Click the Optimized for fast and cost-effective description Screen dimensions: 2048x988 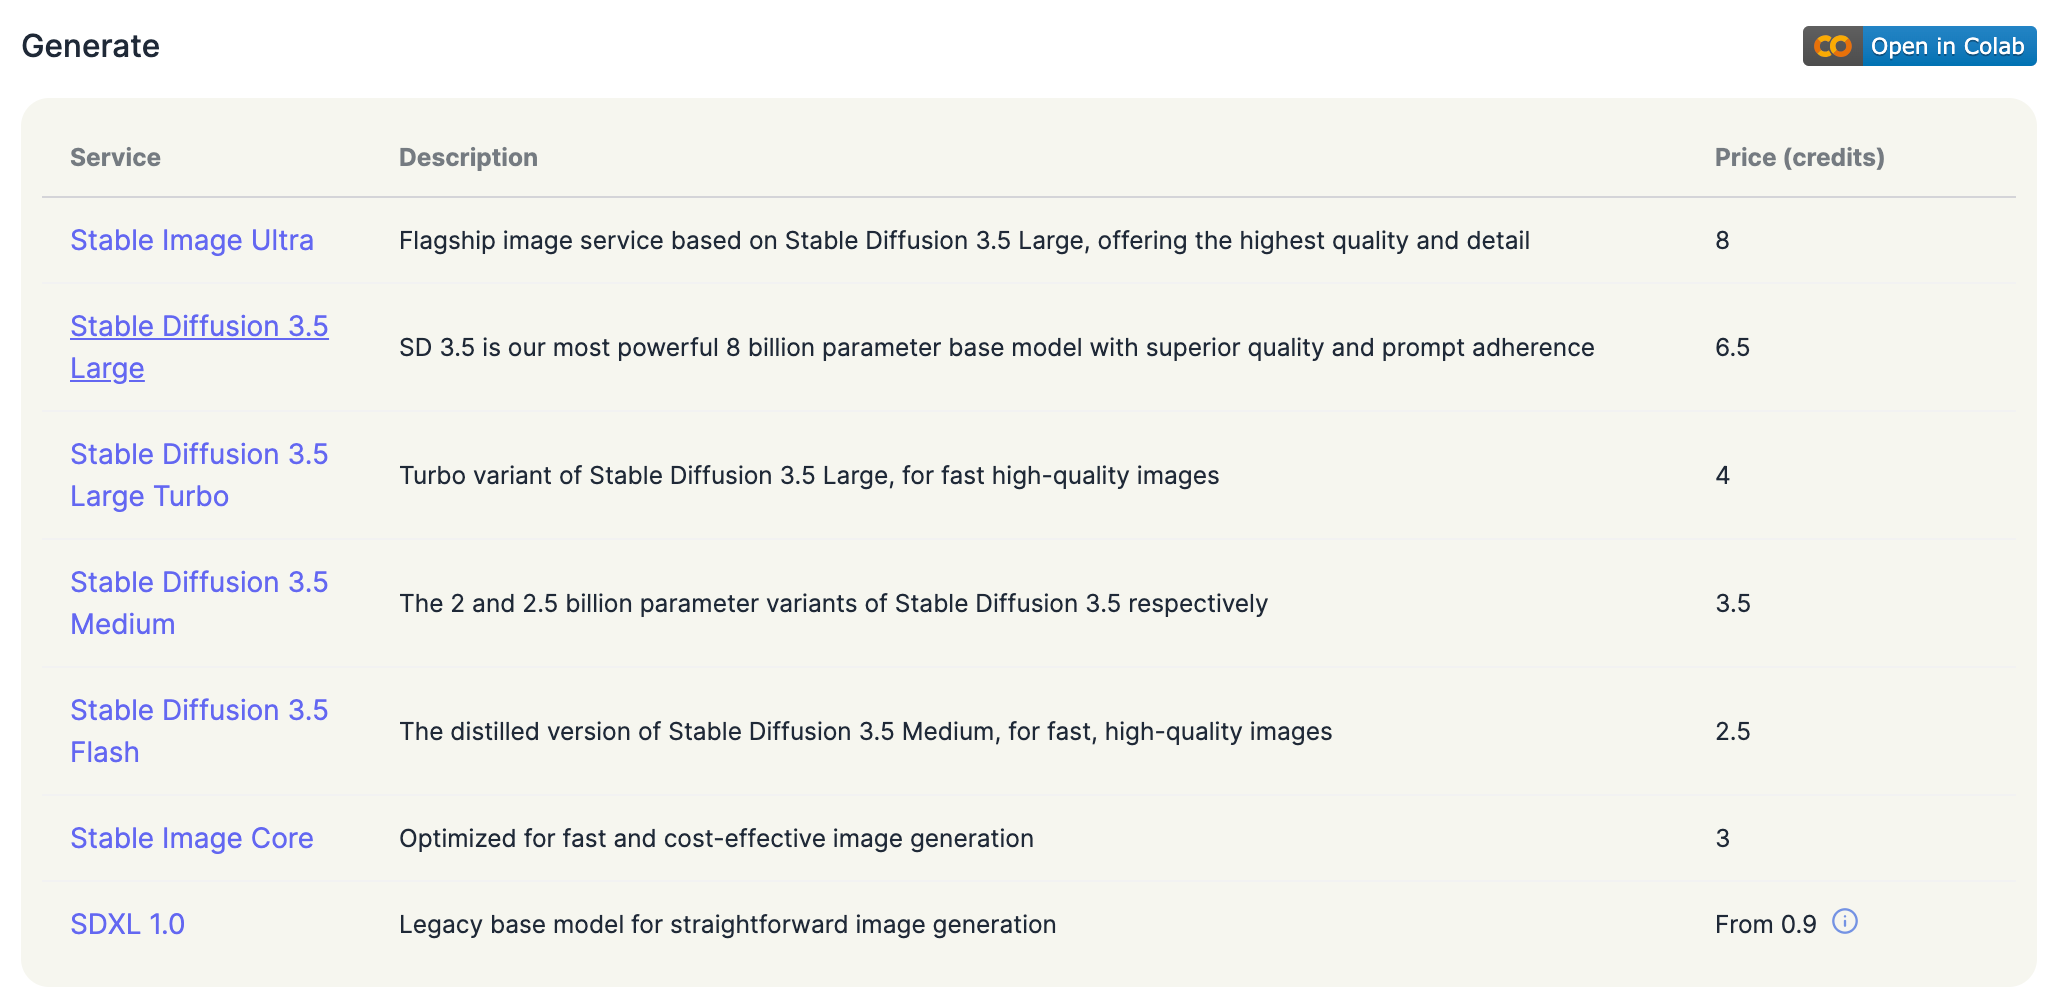click(716, 838)
